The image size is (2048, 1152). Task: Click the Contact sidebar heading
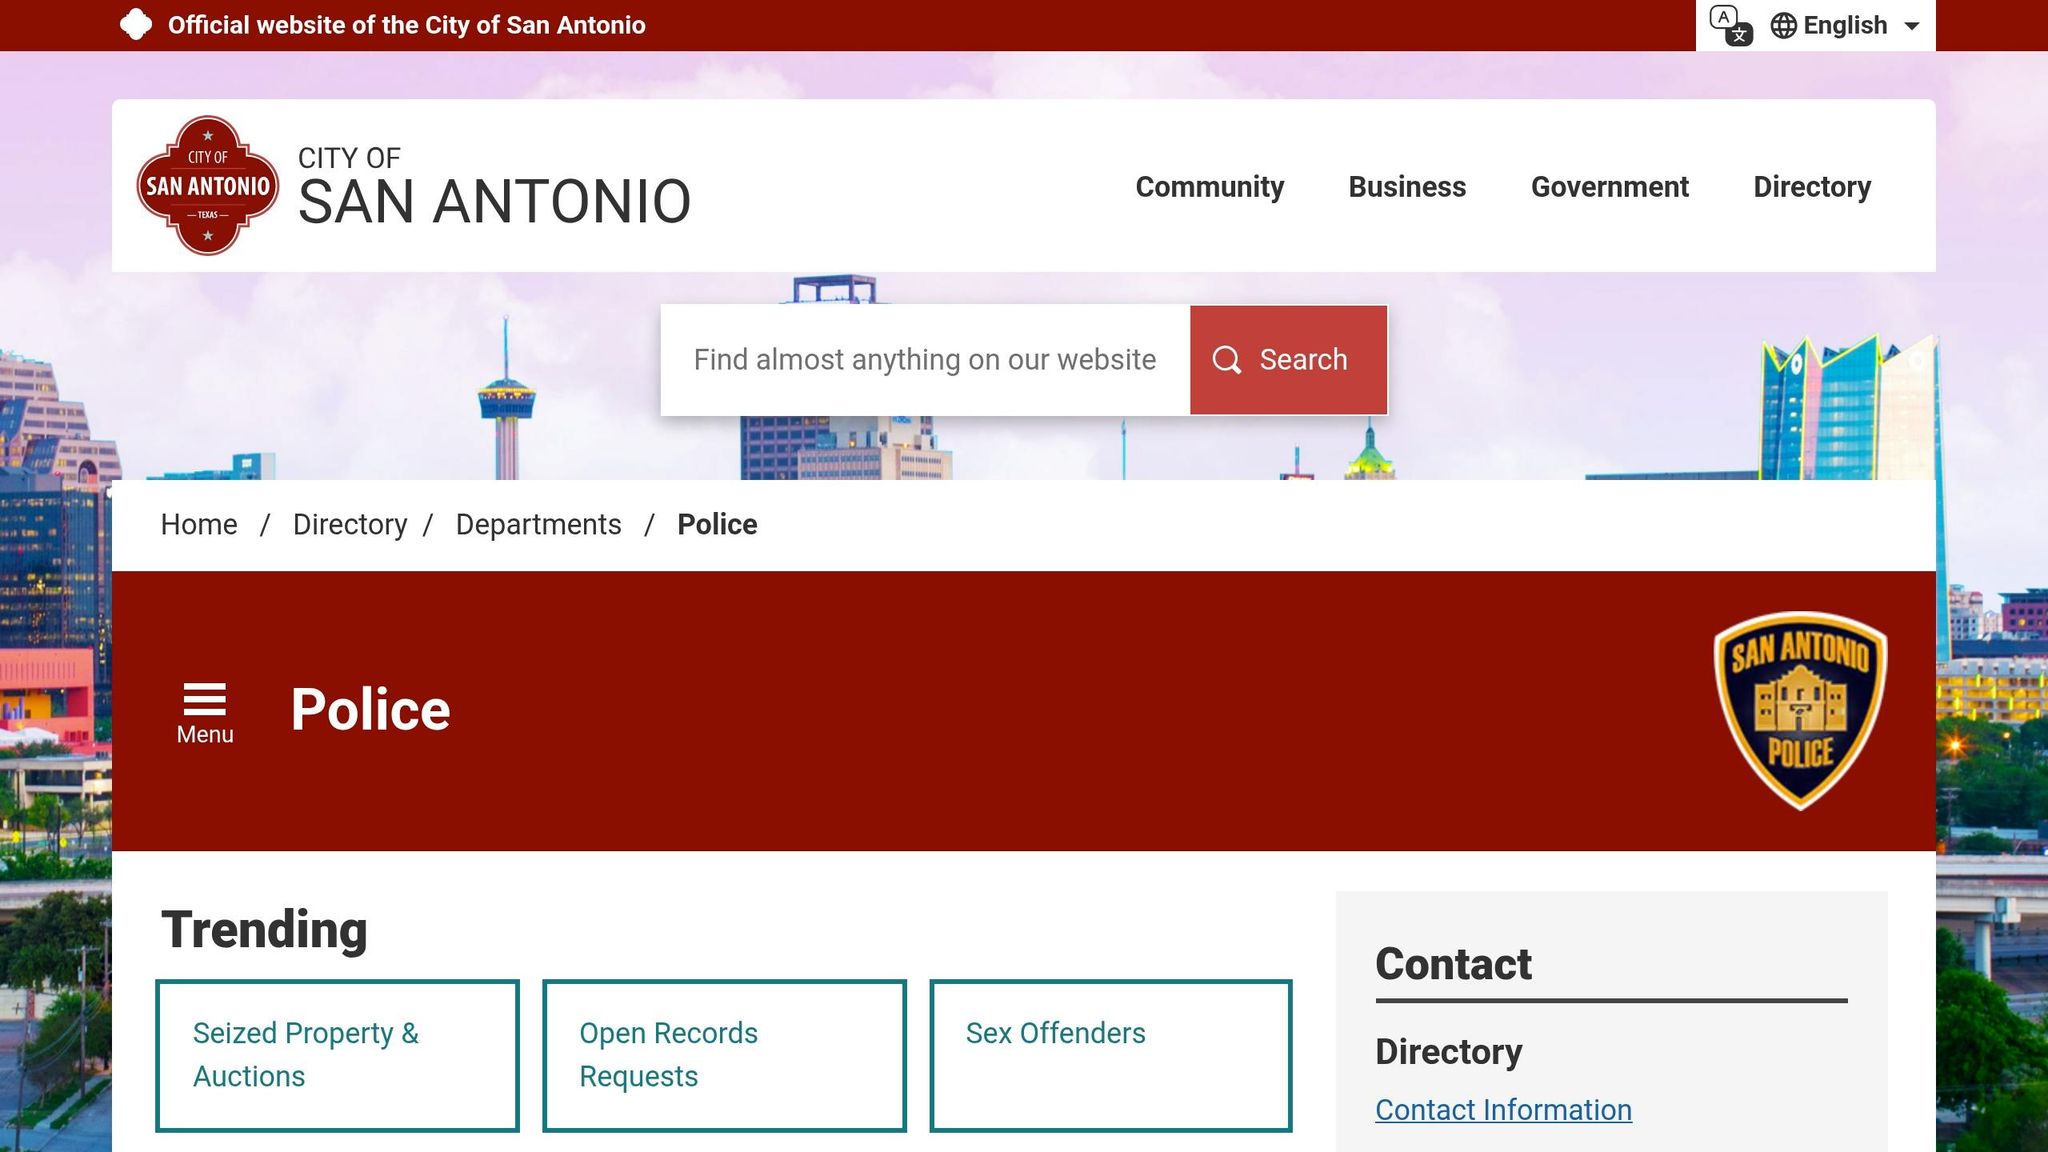[1453, 964]
